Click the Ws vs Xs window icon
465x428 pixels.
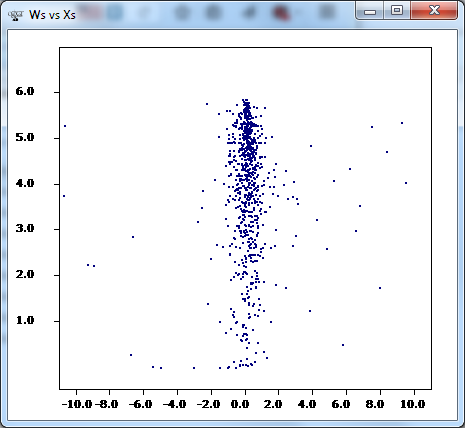[15, 15]
